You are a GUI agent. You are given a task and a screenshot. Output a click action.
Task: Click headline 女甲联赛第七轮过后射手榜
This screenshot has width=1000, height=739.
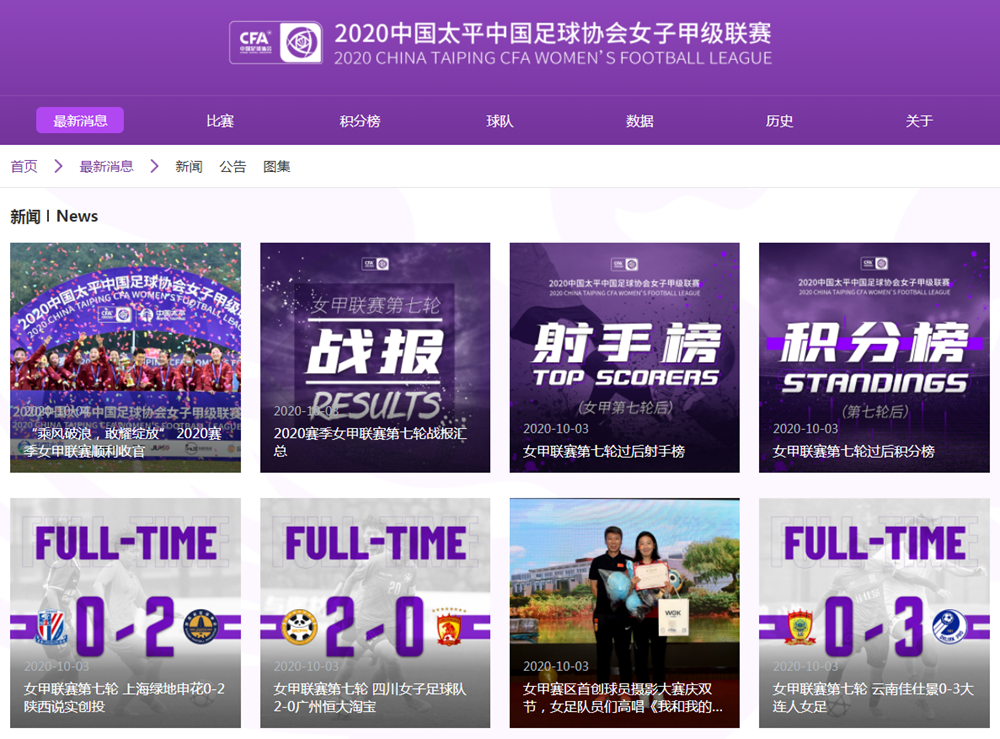(604, 451)
